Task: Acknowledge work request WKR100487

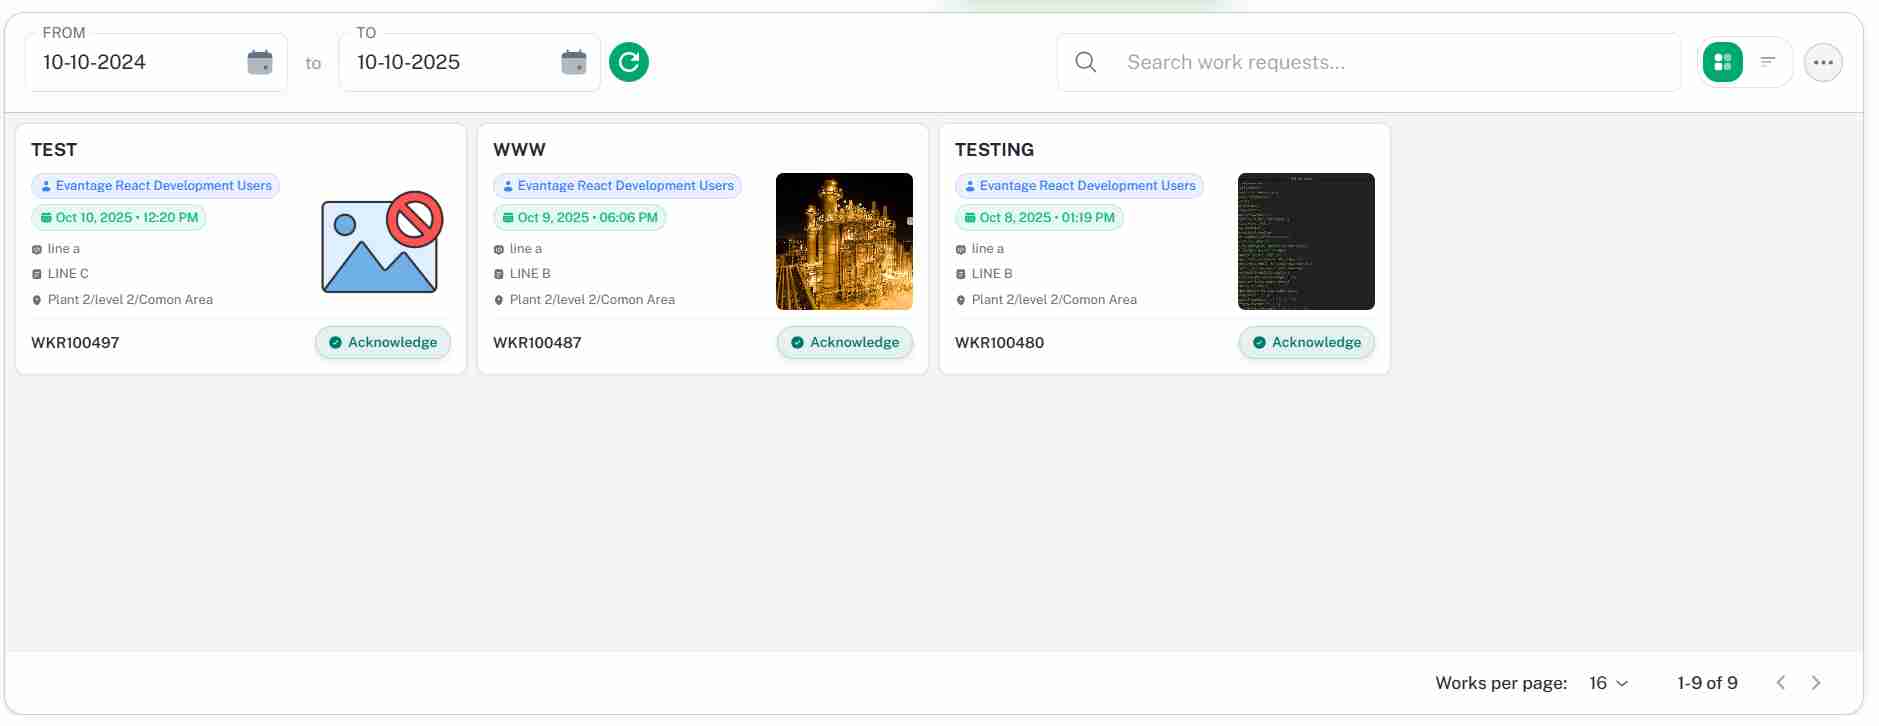Action: 845,342
